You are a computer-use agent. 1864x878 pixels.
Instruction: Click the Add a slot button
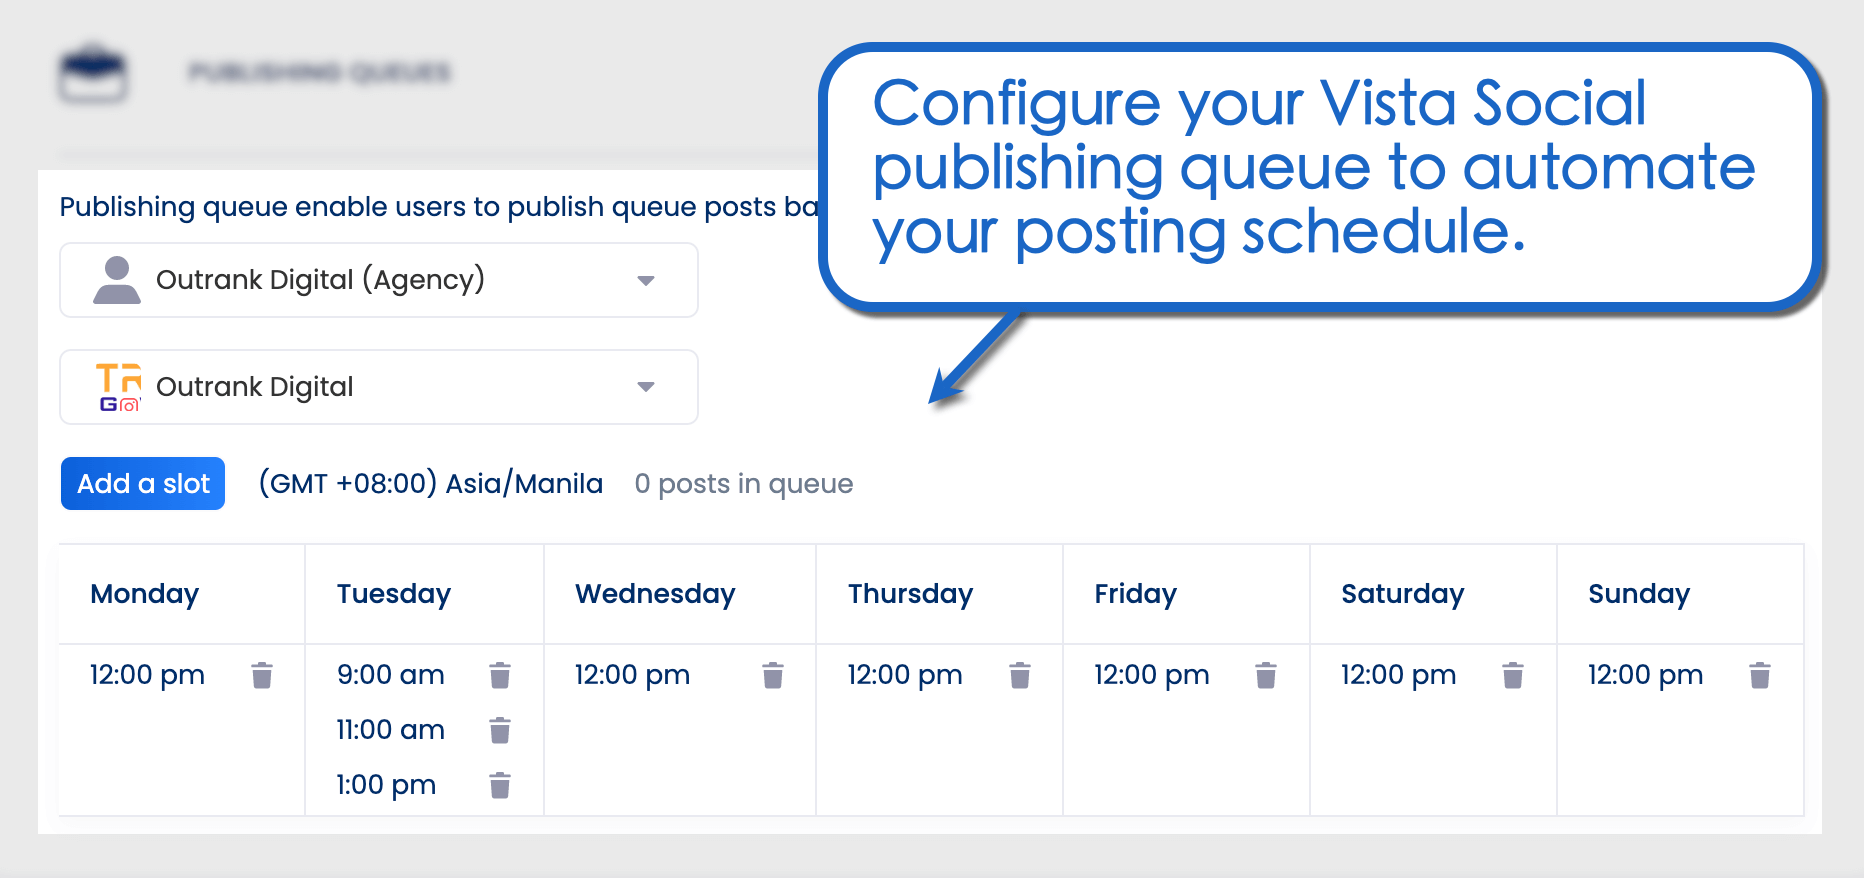pos(143,484)
